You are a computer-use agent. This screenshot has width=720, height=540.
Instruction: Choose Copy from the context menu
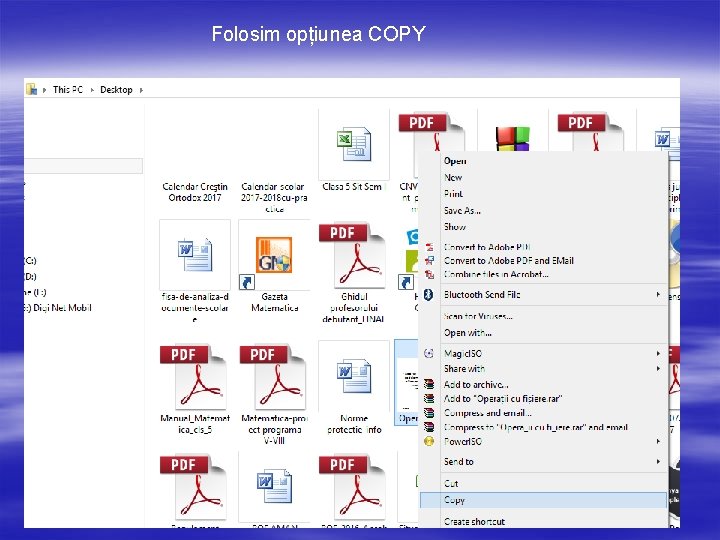pyautogui.click(x=543, y=500)
